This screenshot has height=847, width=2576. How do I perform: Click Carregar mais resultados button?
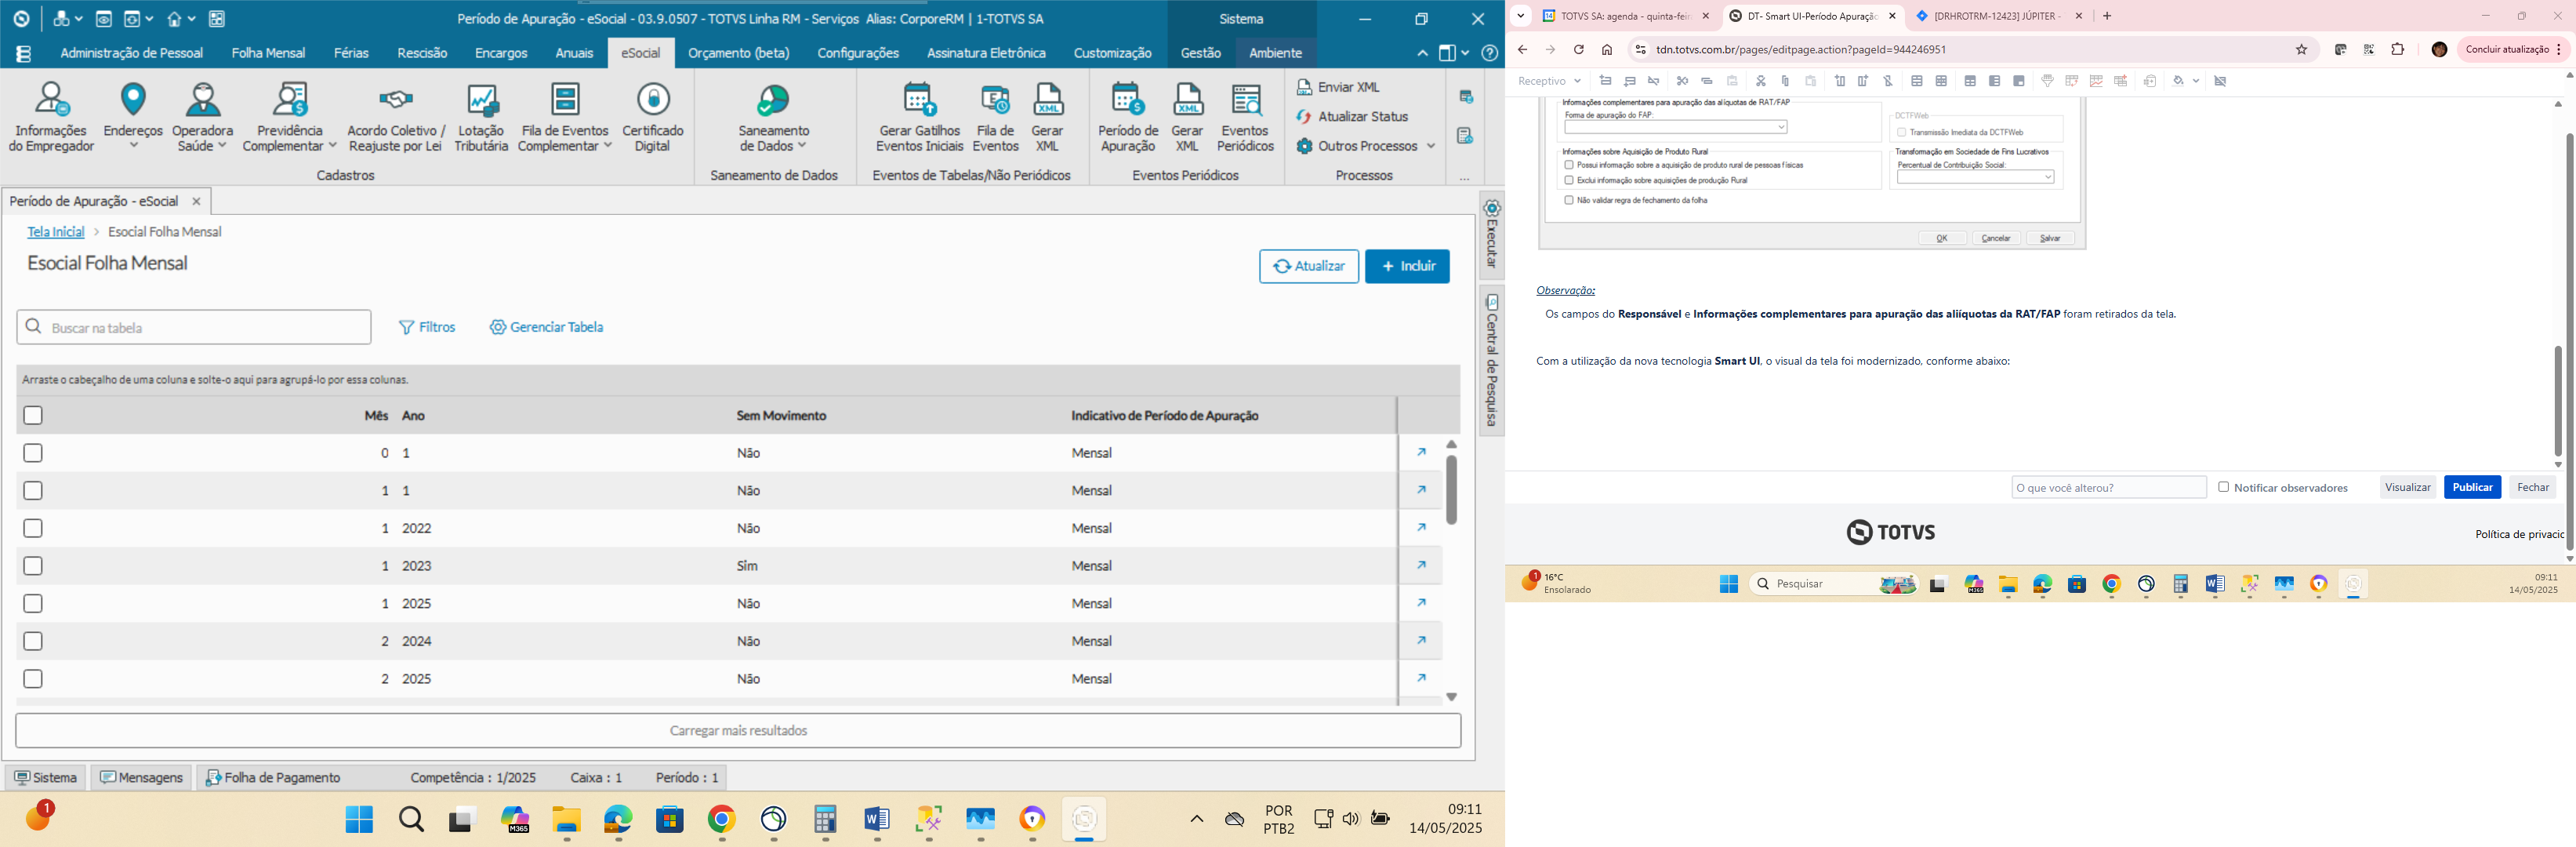738,730
